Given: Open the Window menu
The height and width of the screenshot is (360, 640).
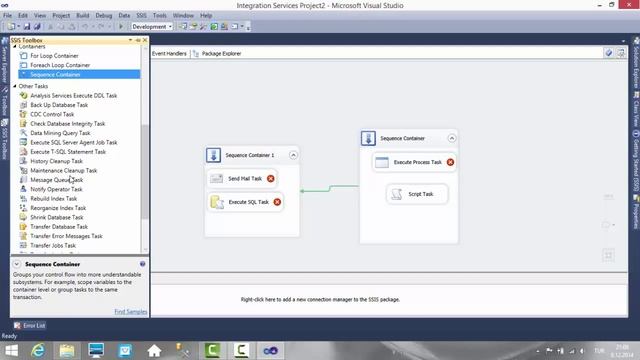Looking at the screenshot, I should click(x=183, y=16).
